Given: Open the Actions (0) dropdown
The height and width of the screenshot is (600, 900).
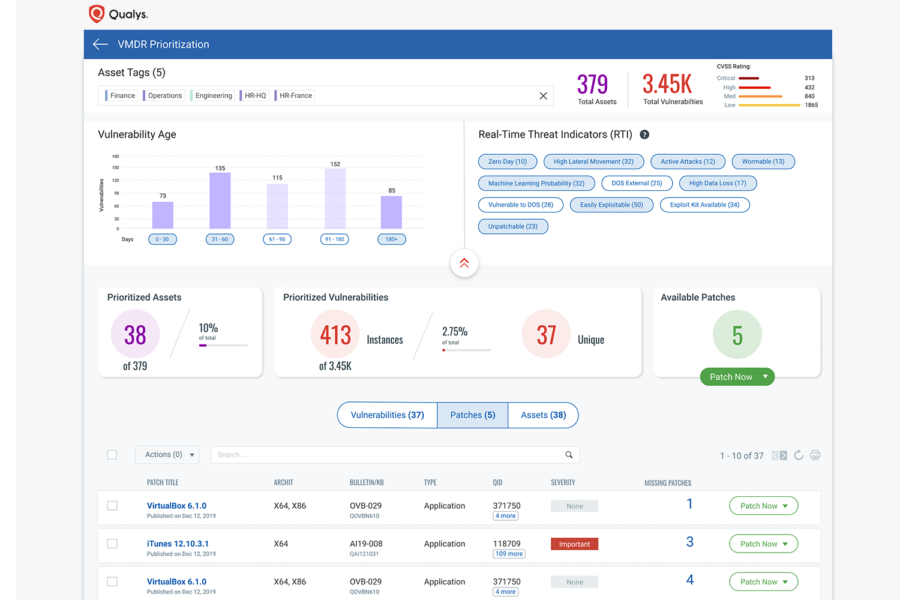Looking at the screenshot, I should (168, 455).
